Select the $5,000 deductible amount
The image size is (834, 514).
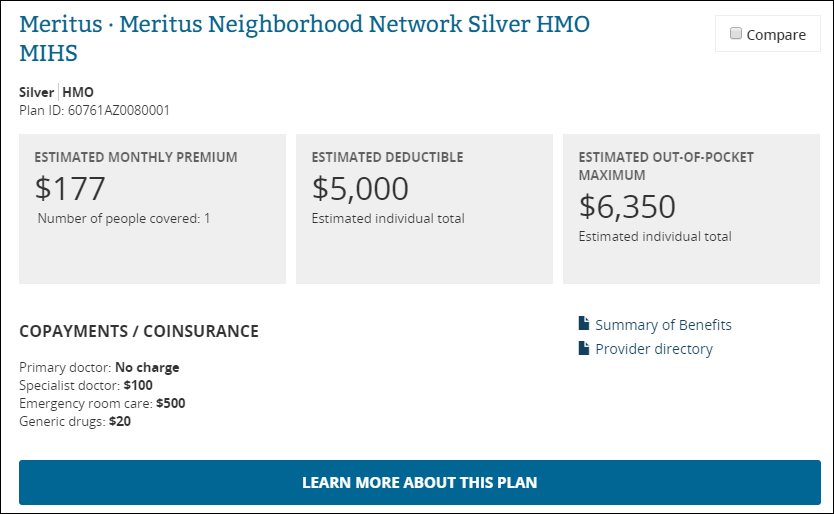360,189
